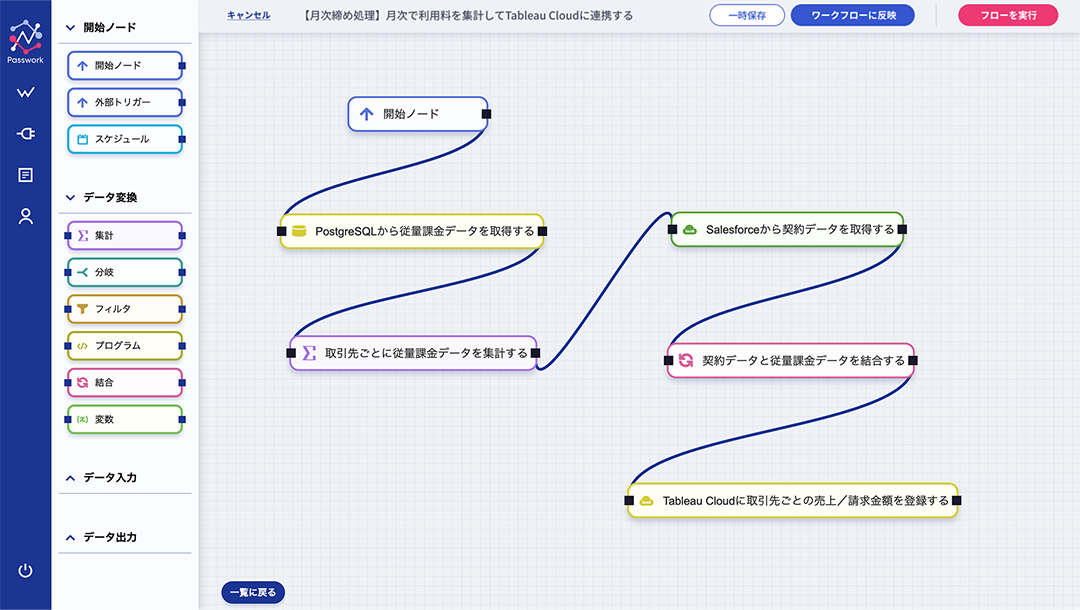
Task: Click the arrow icon on canvas 開始ノード
Action: [x=366, y=114]
